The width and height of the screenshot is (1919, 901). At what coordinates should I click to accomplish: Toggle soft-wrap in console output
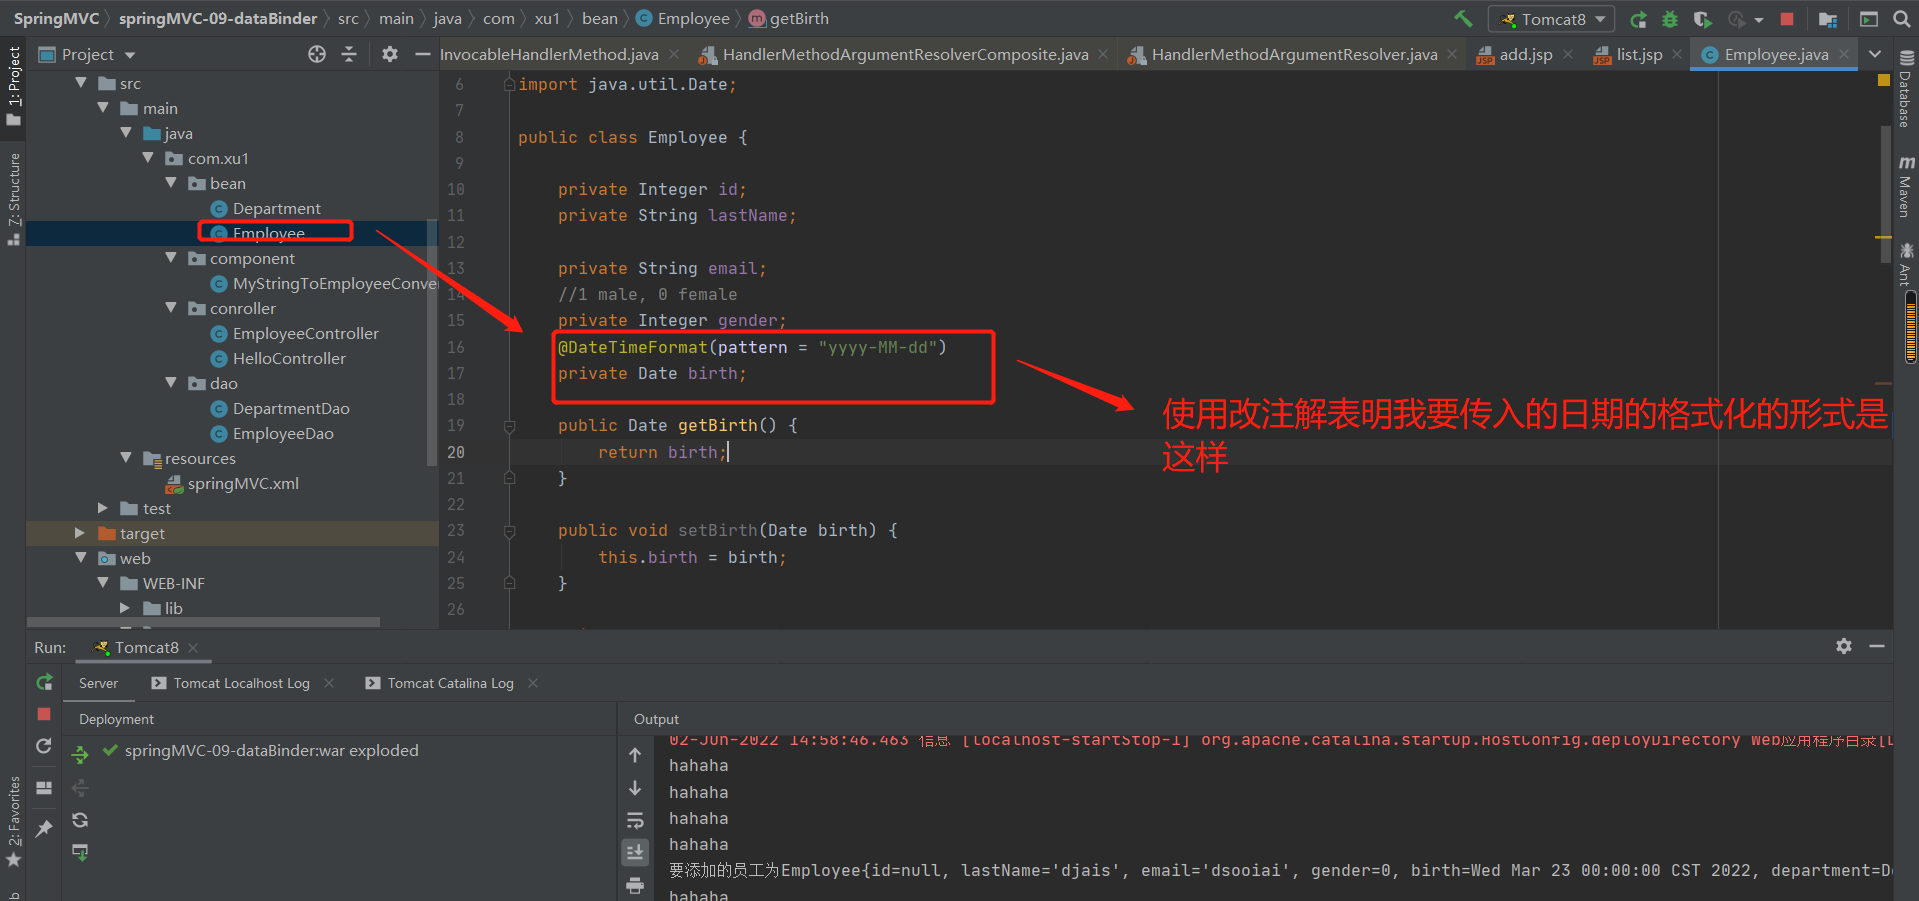635,820
